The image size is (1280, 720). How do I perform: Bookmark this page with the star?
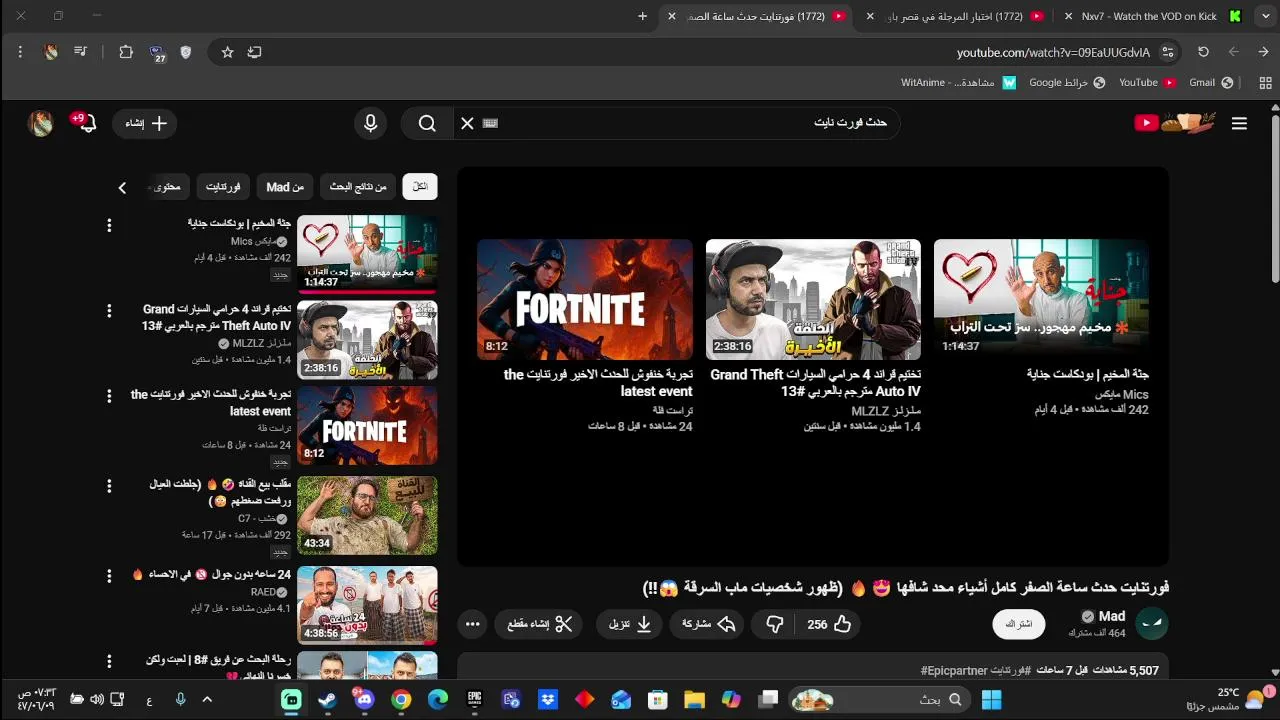[x=228, y=52]
